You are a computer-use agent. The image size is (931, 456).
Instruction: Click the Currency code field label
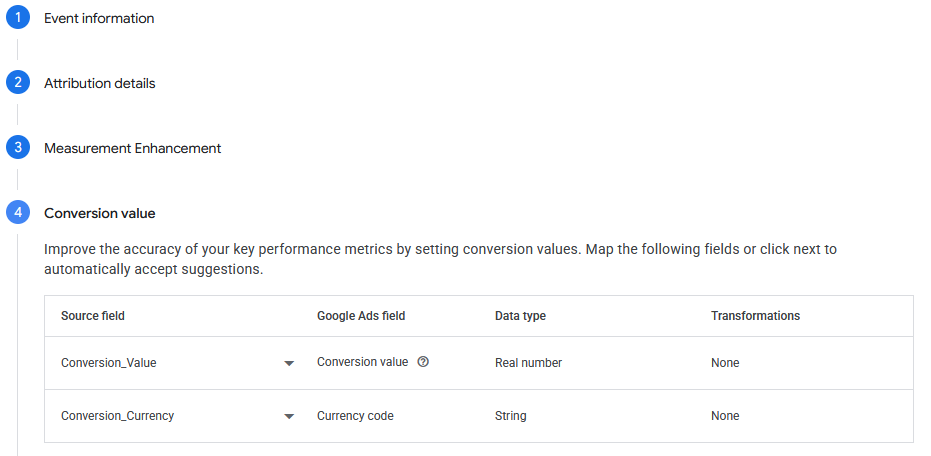355,416
